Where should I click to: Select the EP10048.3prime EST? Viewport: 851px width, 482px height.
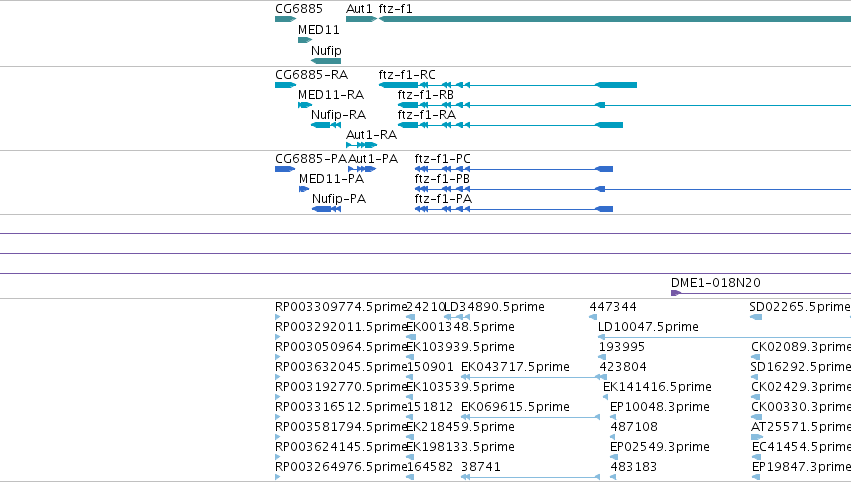(659, 407)
